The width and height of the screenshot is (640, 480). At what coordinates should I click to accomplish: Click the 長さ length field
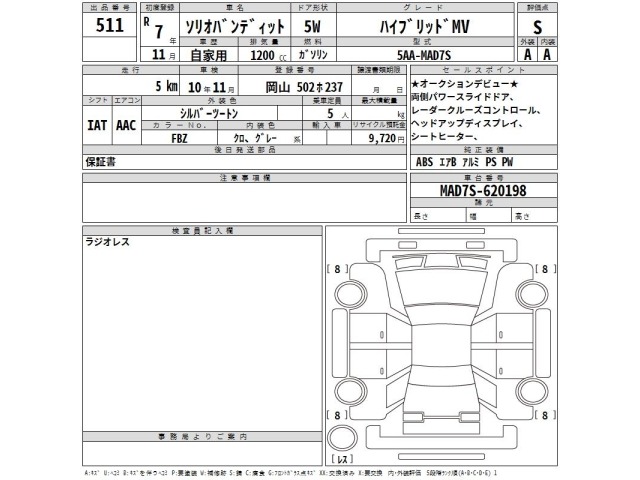[x=438, y=216]
